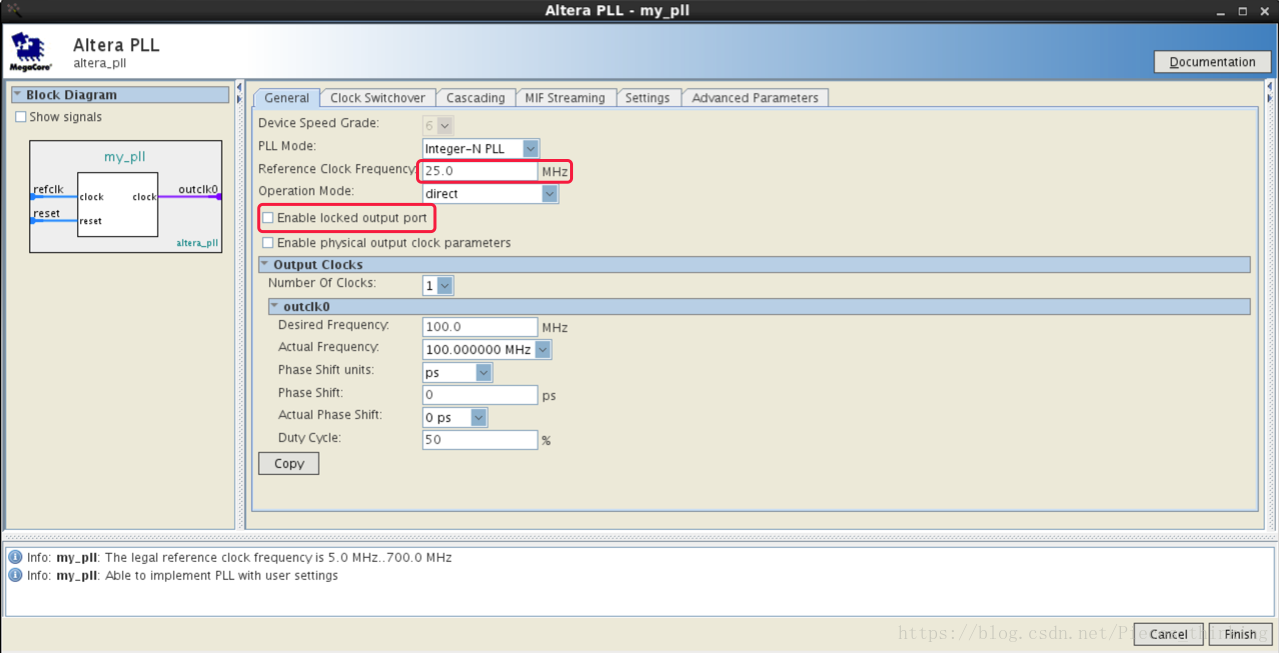Click the Duty Cycle input field

click(x=480, y=440)
